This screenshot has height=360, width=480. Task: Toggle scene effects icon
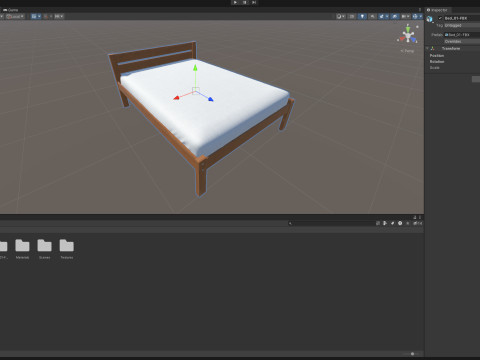[381, 16]
